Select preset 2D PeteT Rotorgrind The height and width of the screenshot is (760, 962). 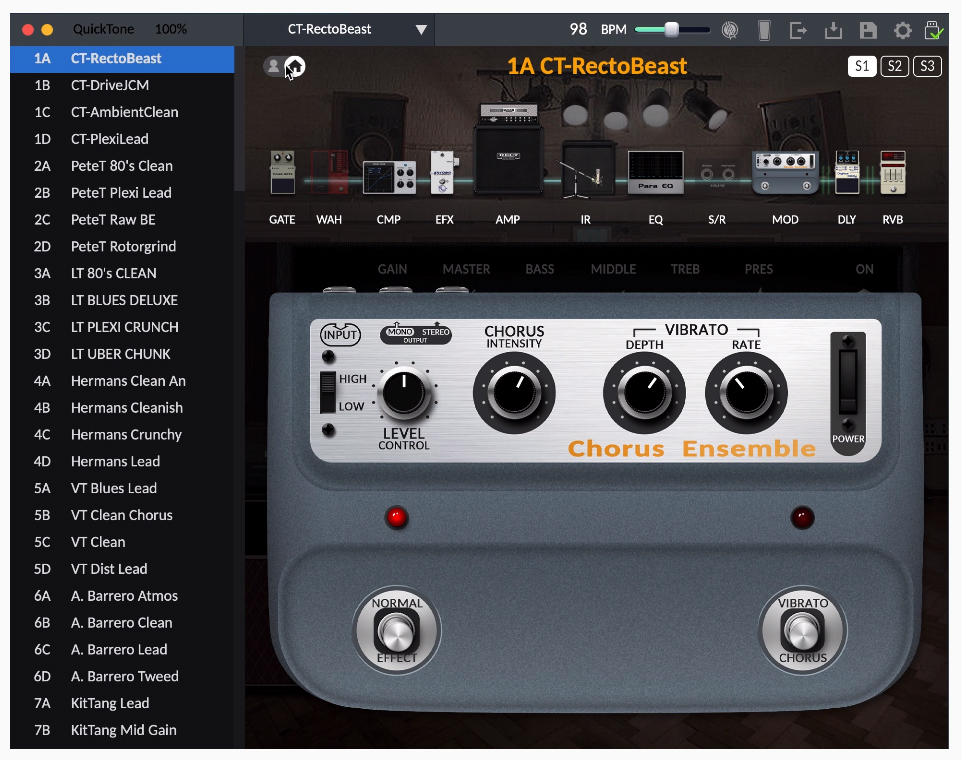coord(122,247)
